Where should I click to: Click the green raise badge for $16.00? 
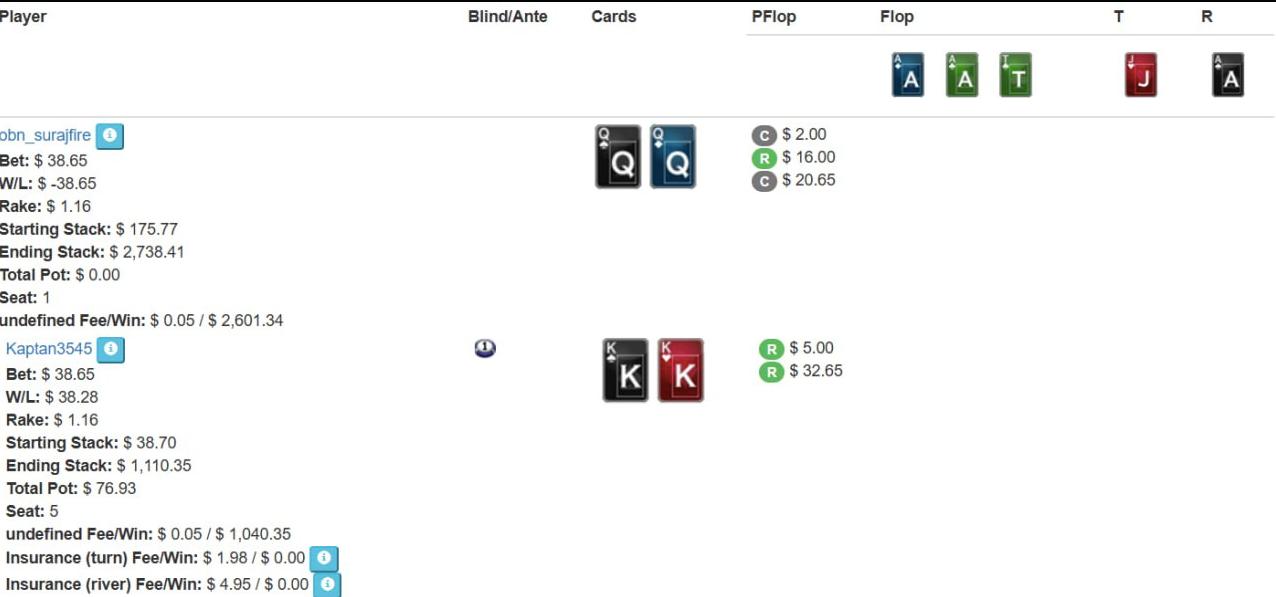pyautogui.click(x=764, y=158)
